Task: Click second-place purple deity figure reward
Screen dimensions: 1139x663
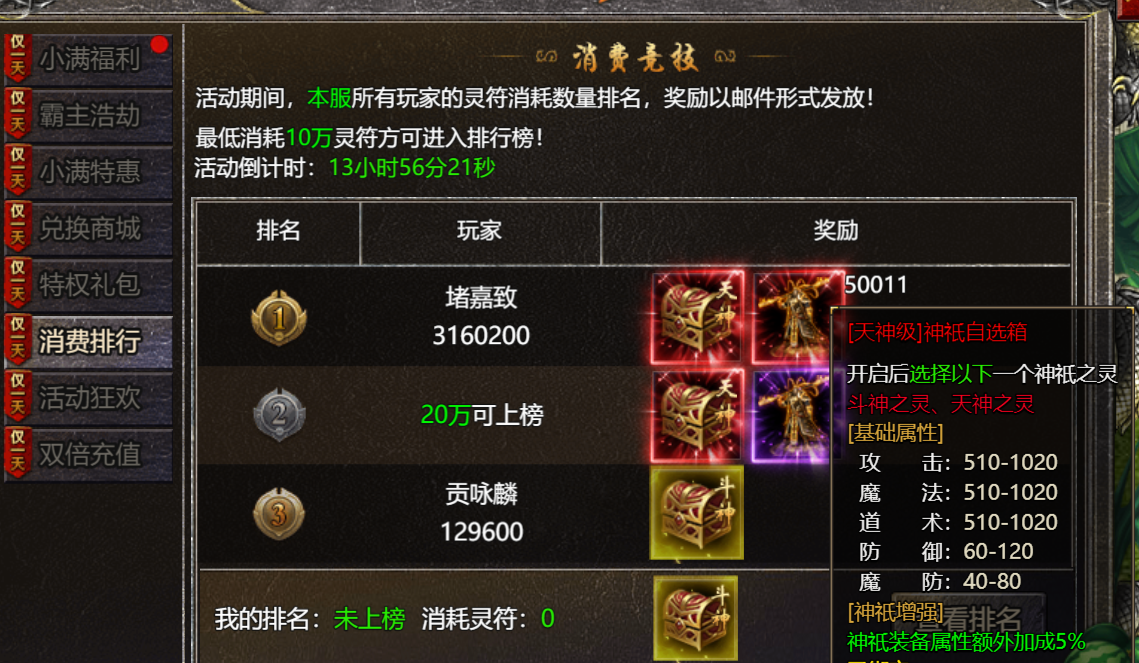Action: 792,416
